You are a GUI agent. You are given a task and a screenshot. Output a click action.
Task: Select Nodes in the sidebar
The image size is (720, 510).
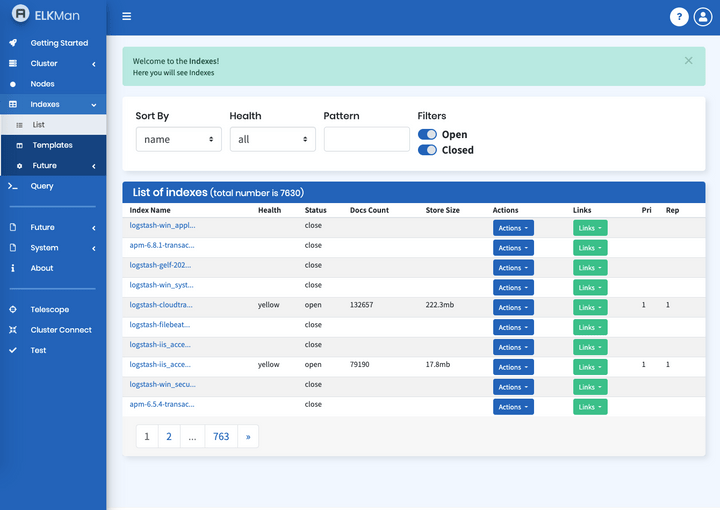(53, 84)
